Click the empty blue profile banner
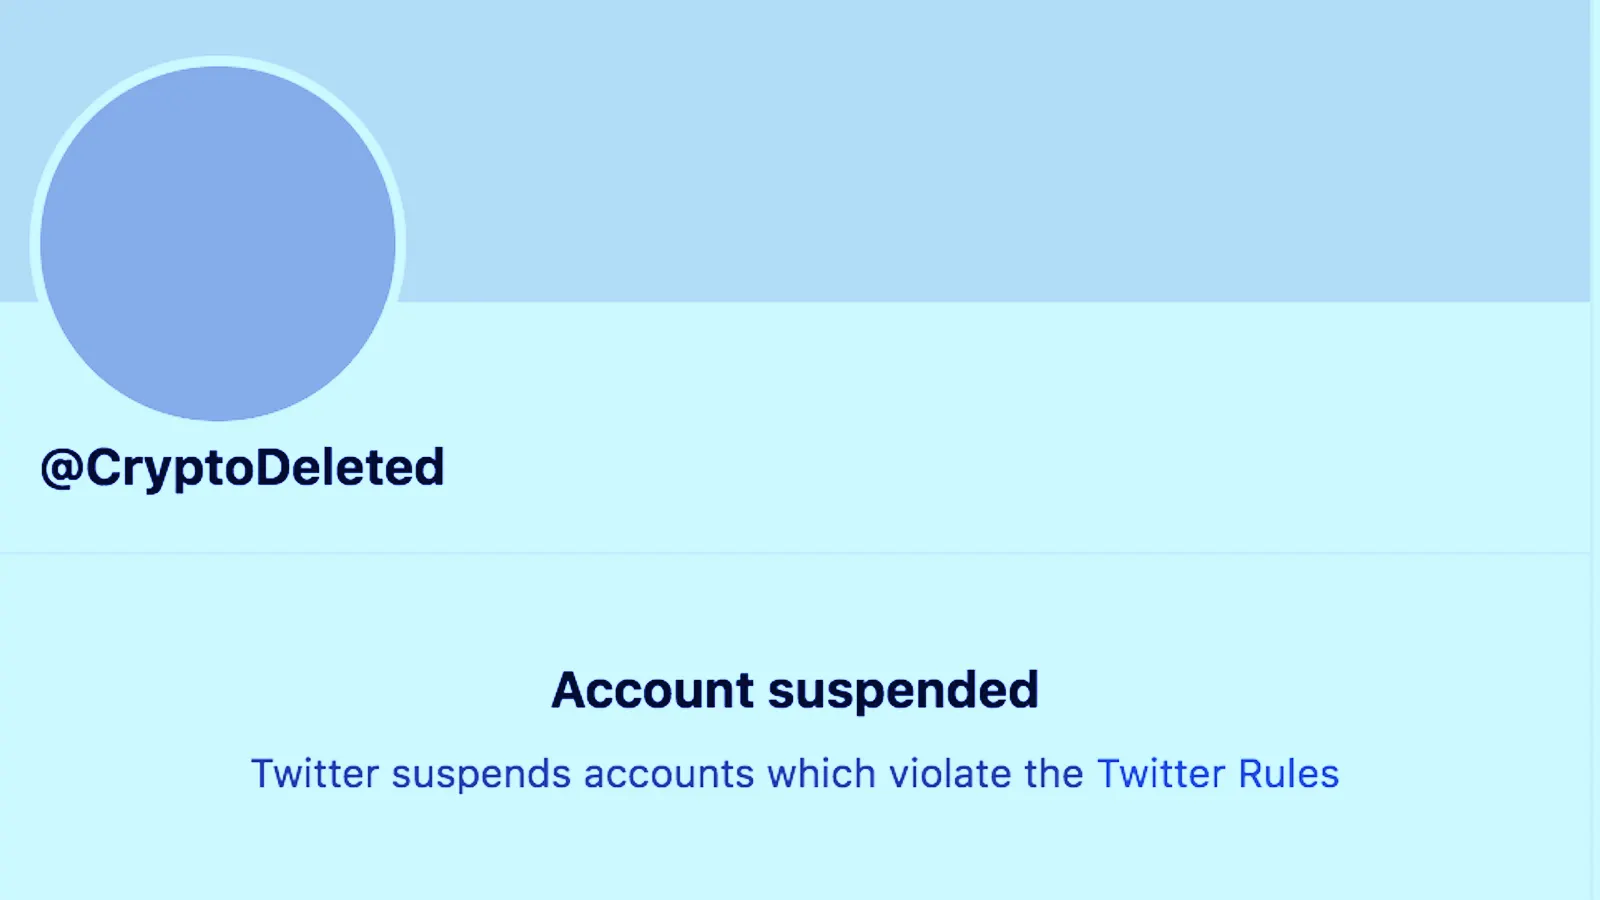The width and height of the screenshot is (1600, 900). point(995,150)
